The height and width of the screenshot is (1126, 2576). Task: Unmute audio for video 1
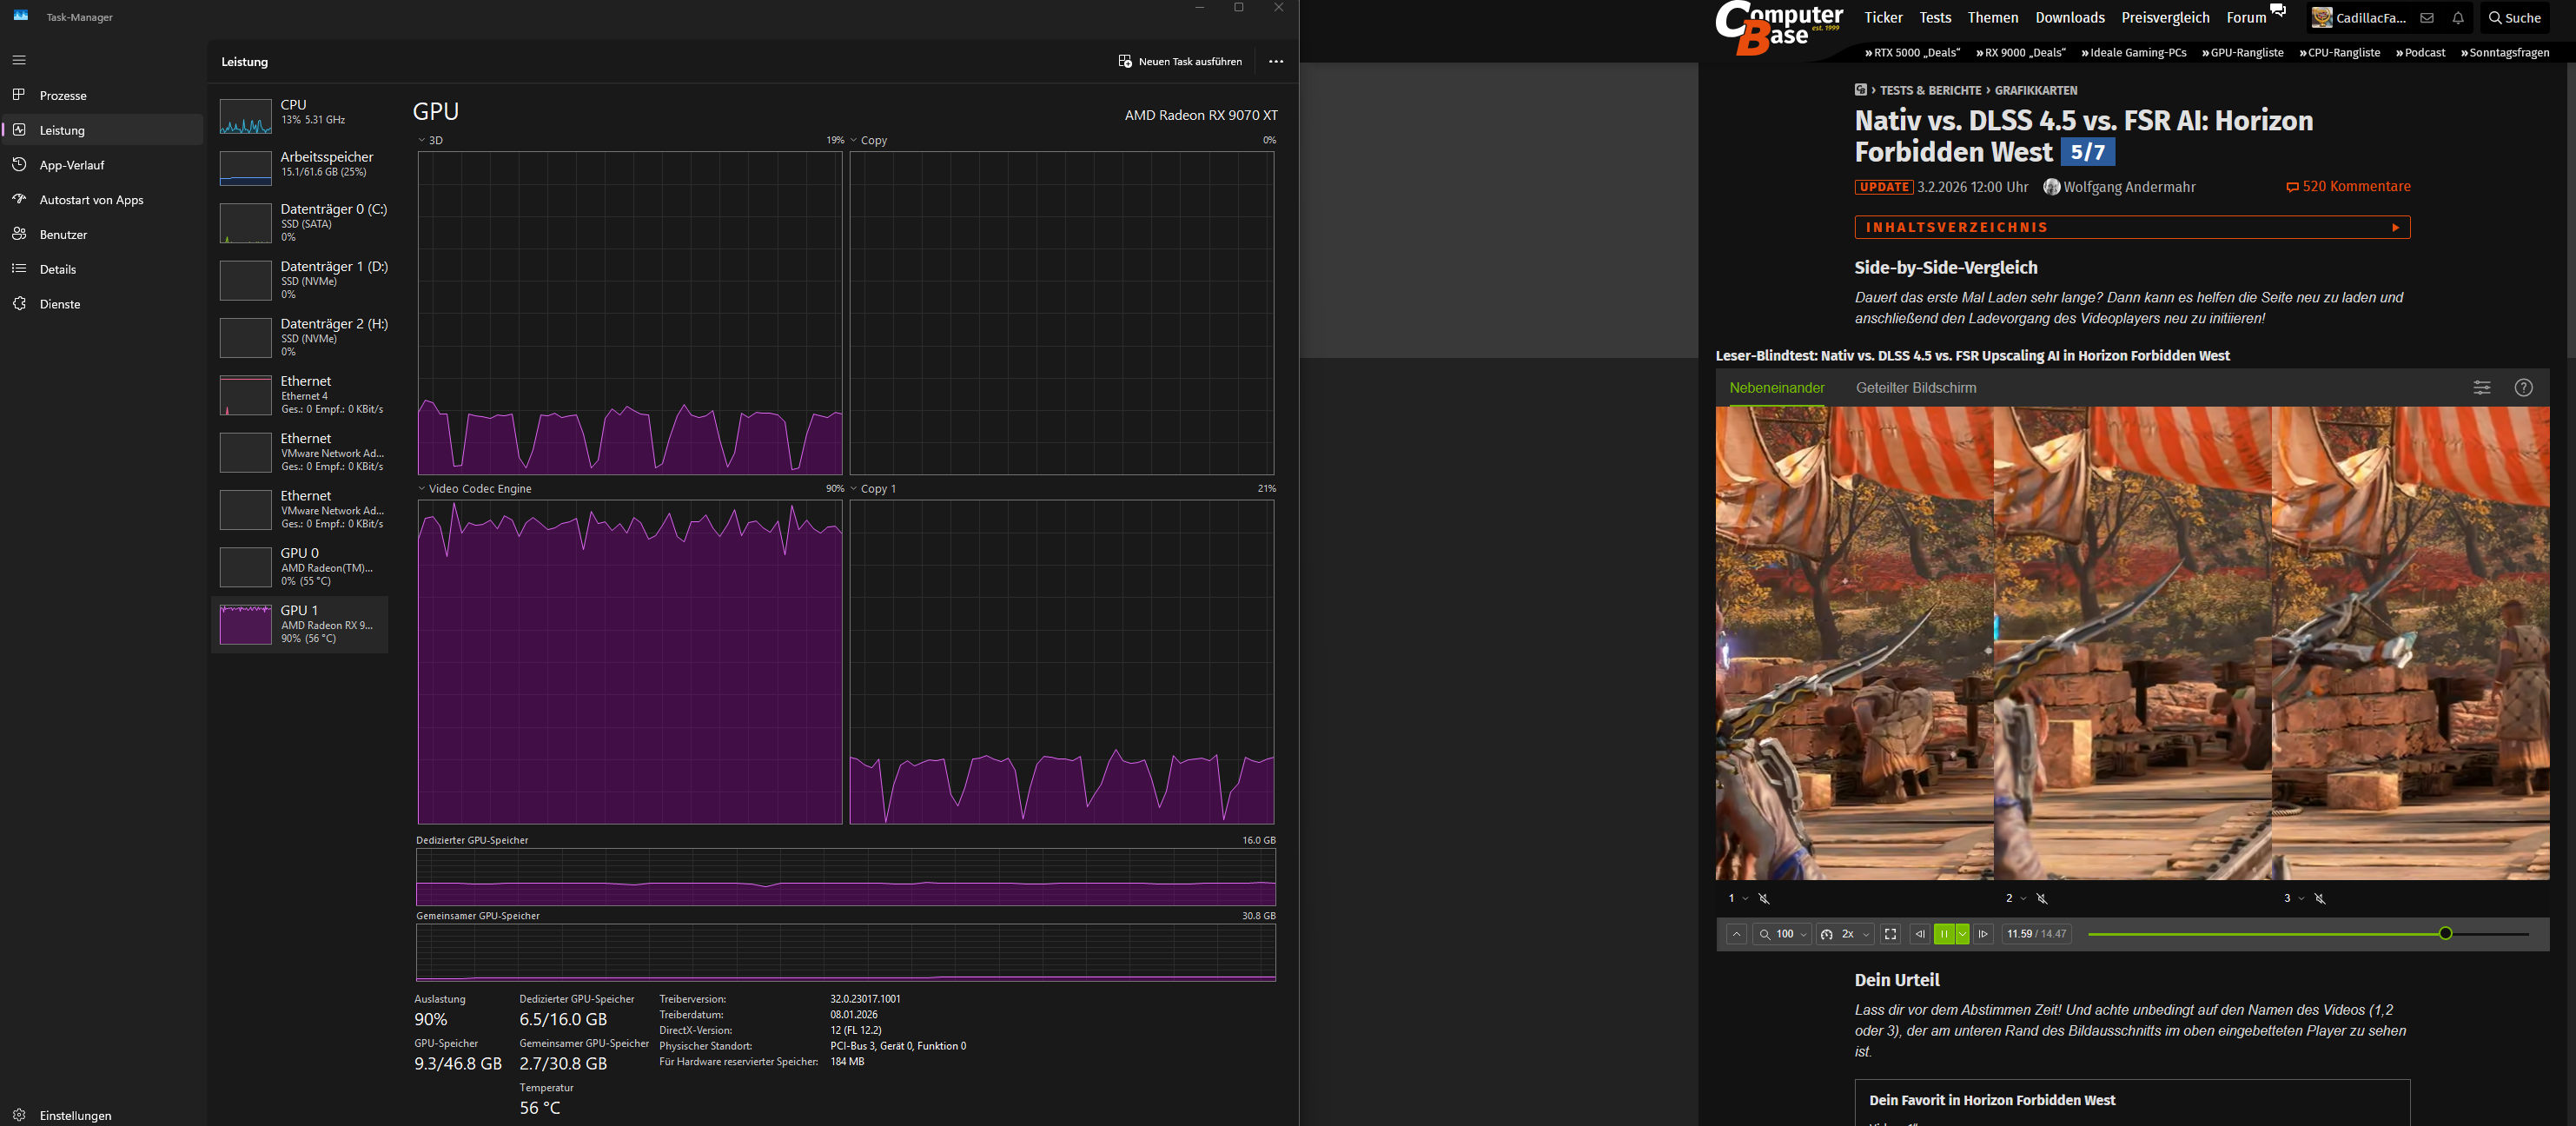click(x=1764, y=899)
